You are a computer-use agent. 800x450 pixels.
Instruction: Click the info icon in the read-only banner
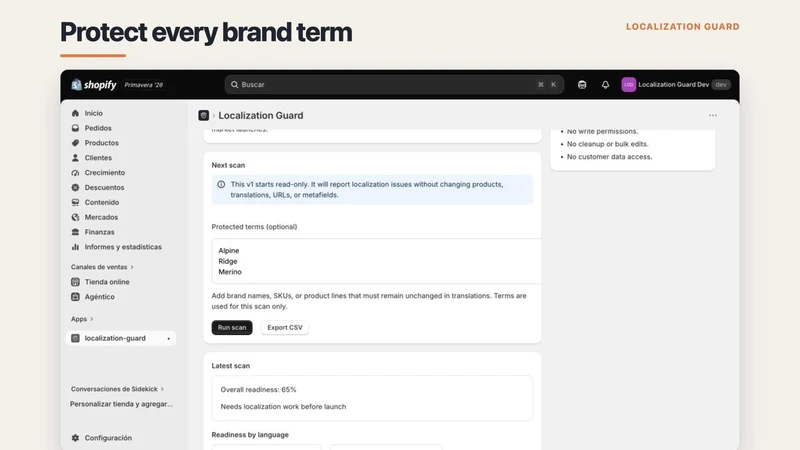(x=221, y=184)
